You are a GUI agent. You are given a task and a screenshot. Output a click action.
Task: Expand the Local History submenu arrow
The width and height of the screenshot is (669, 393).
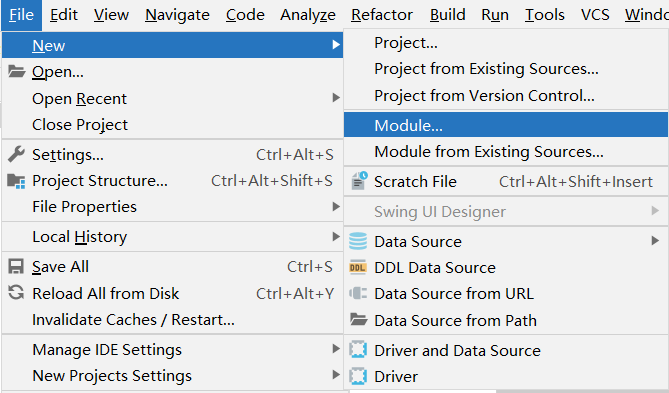click(336, 236)
